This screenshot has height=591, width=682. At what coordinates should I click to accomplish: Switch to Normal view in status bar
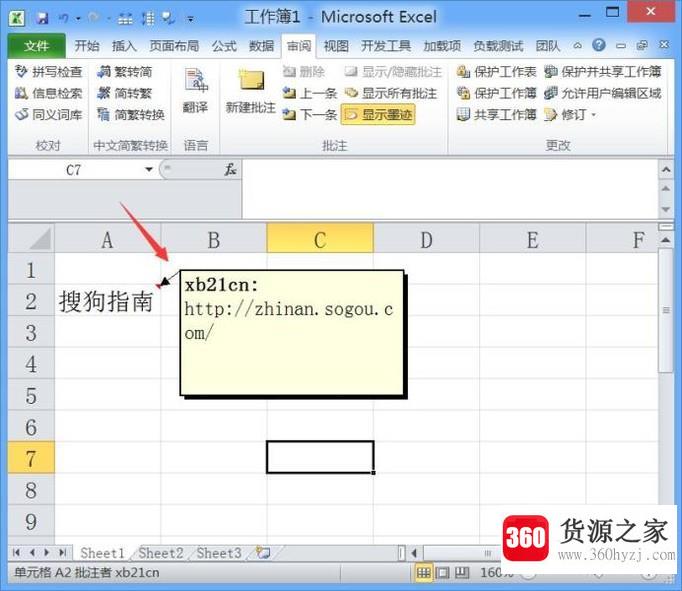pyautogui.click(x=423, y=573)
